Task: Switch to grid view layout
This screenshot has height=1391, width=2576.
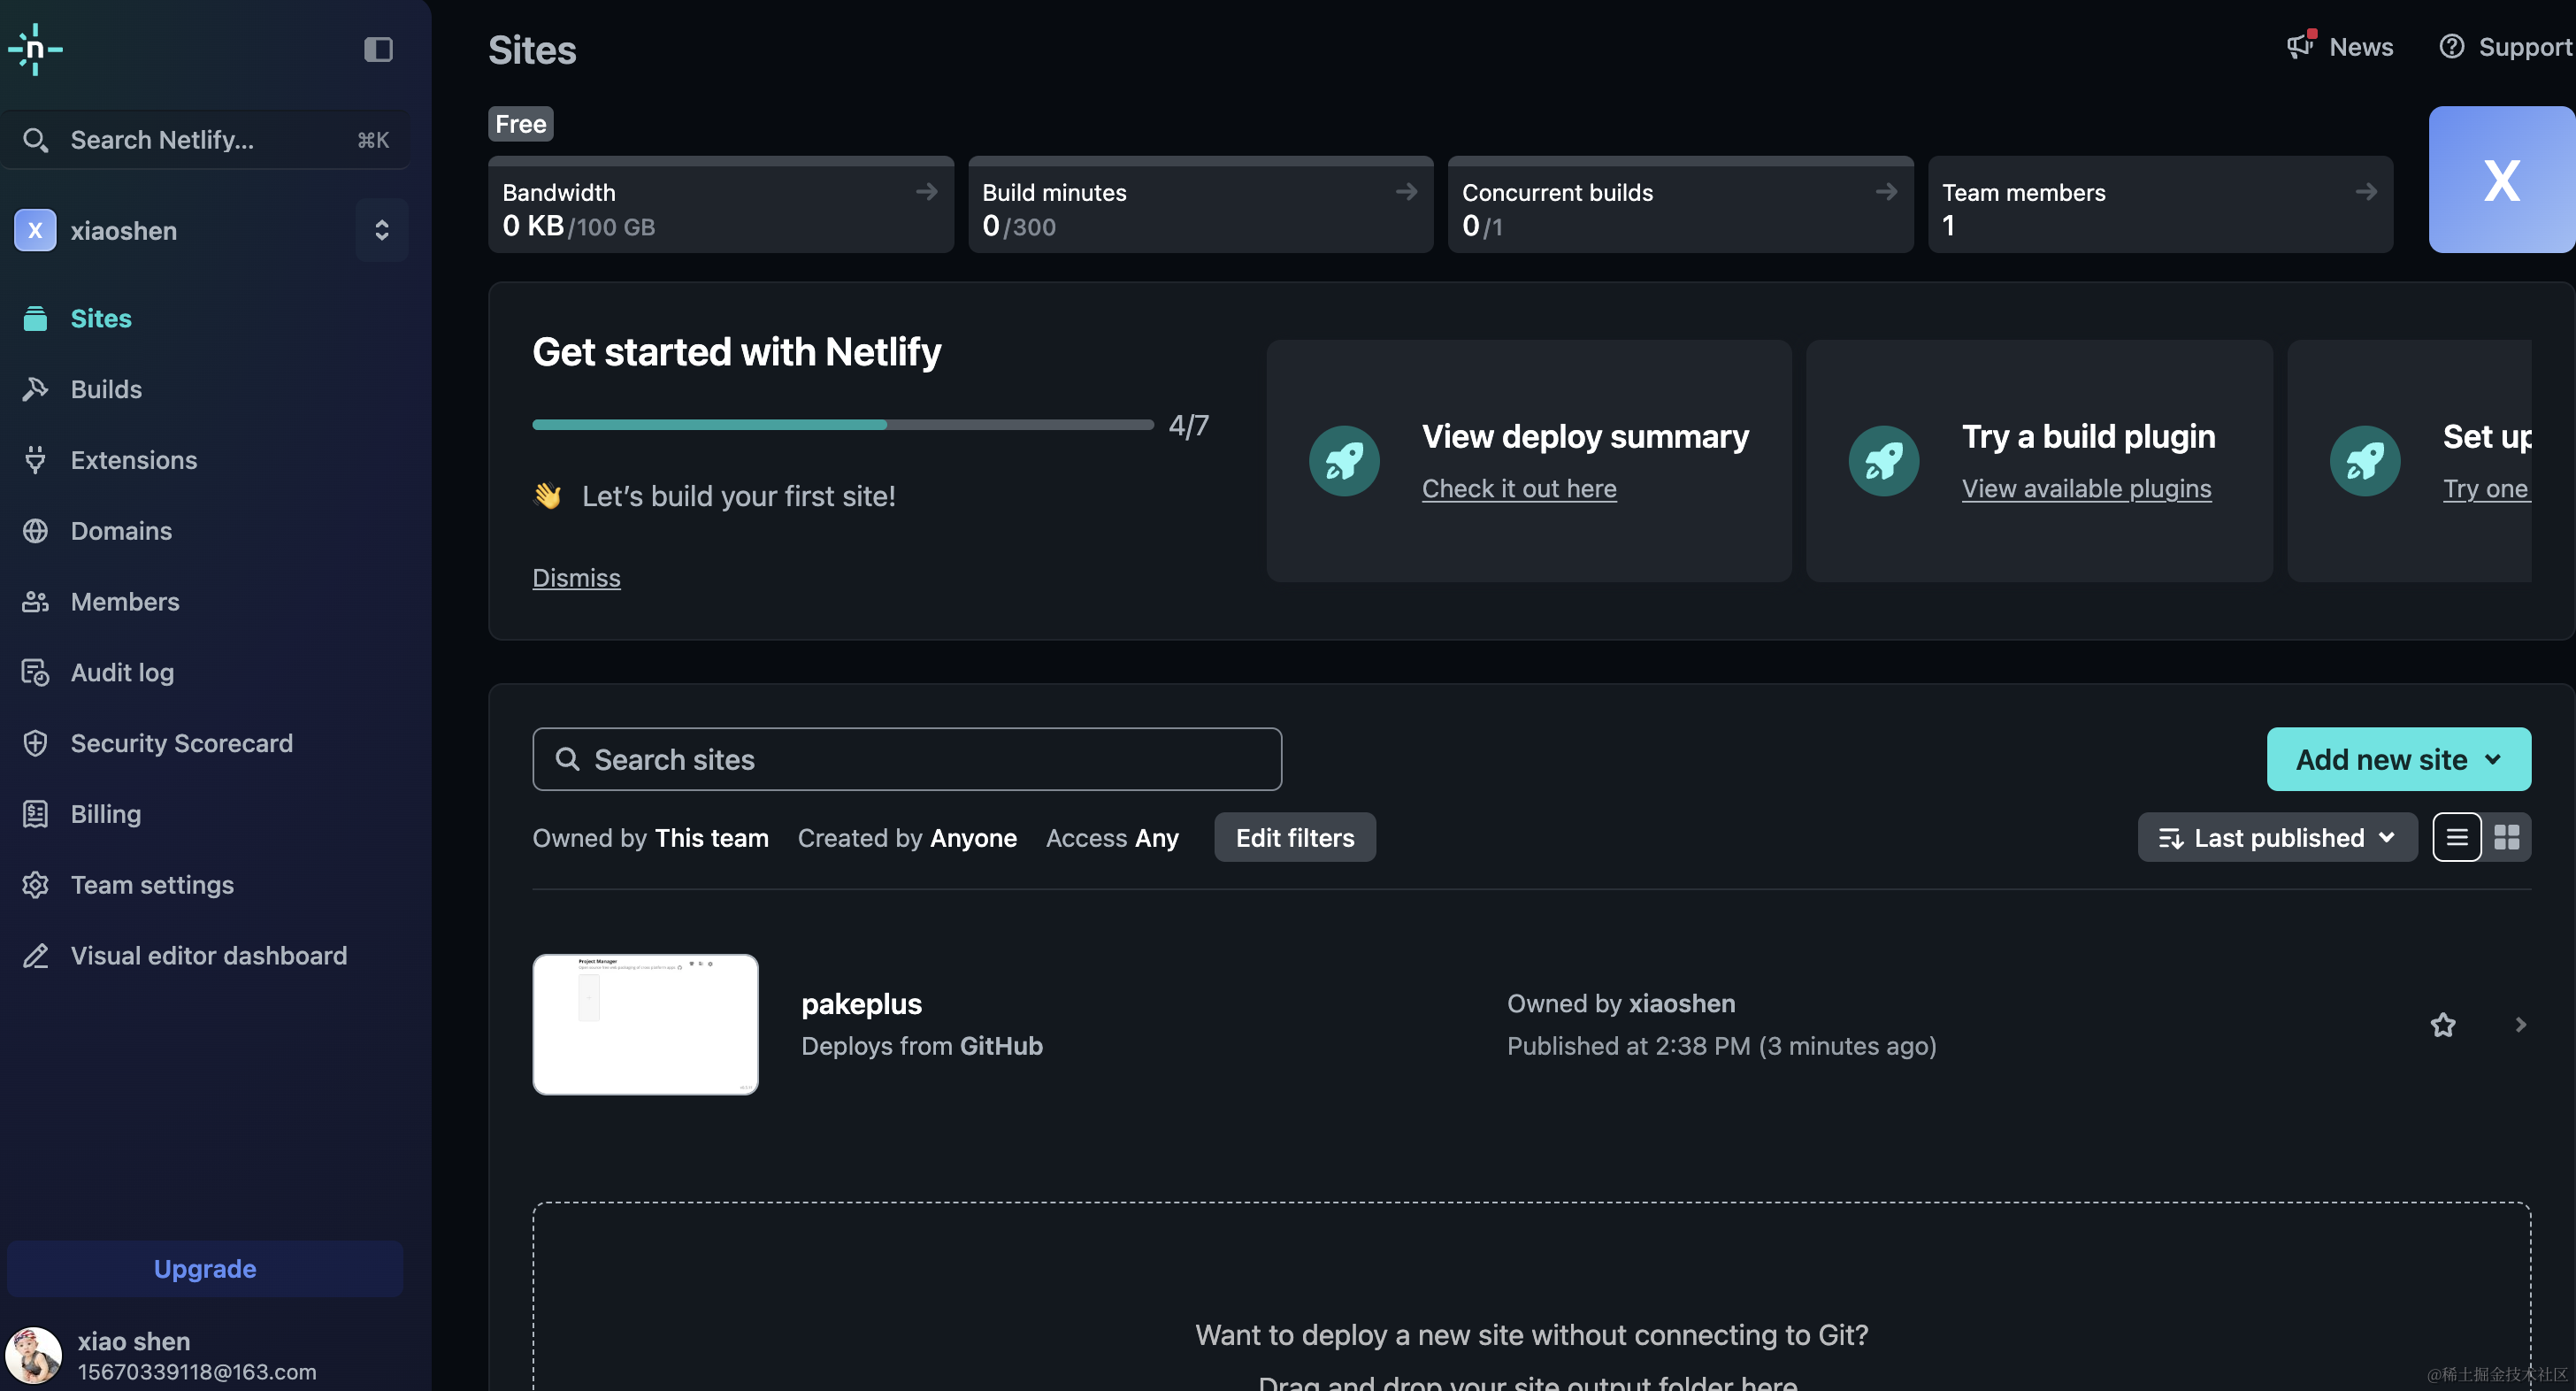Action: click(x=2506, y=837)
